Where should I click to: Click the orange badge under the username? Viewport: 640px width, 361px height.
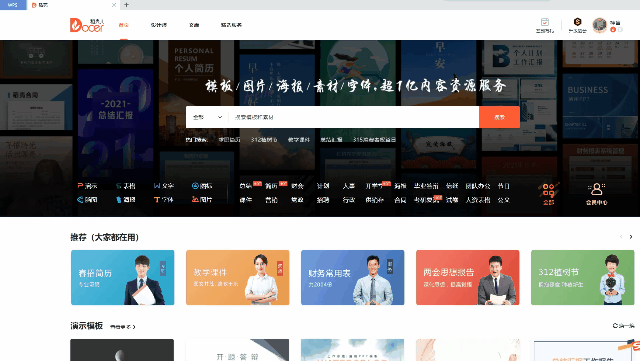(x=613, y=30)
